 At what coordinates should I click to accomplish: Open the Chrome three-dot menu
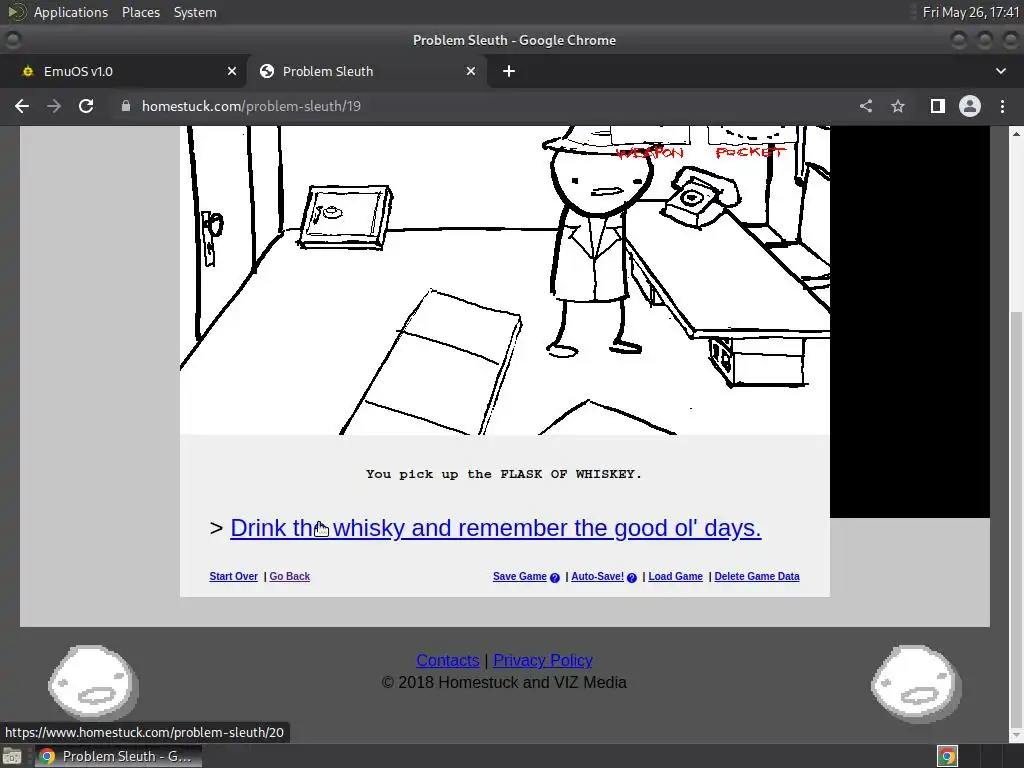tap(1002, 106)
